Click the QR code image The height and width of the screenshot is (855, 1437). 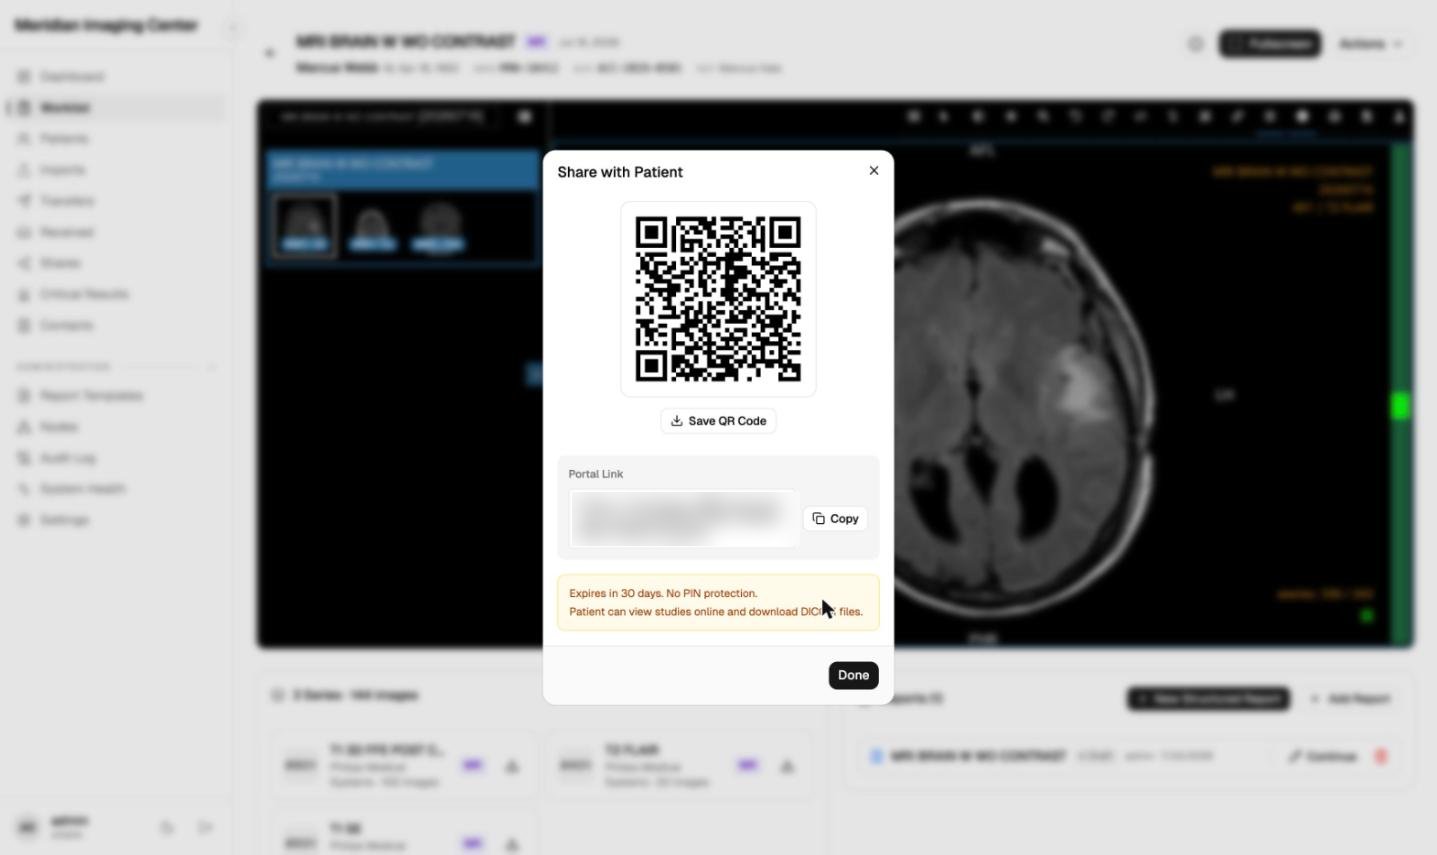coord(718,299)
